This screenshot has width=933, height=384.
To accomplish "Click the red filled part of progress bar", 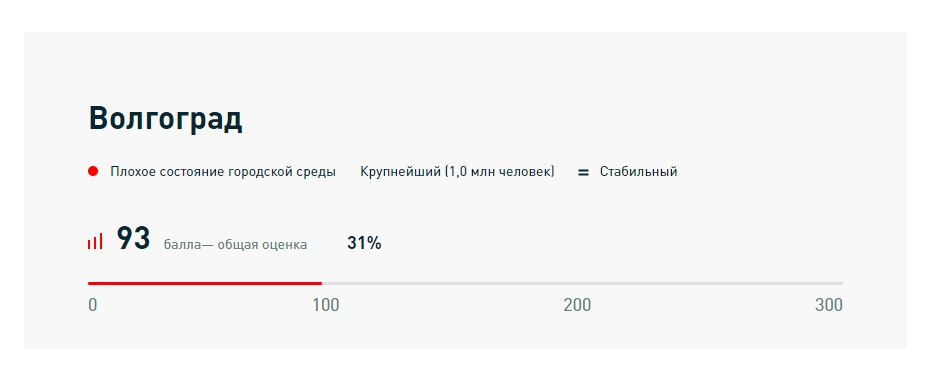I will (205, 283).
